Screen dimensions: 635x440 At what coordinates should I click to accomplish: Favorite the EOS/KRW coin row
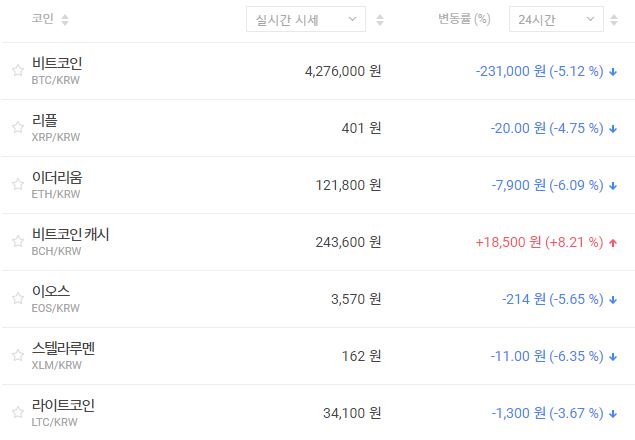coord(17,299)
